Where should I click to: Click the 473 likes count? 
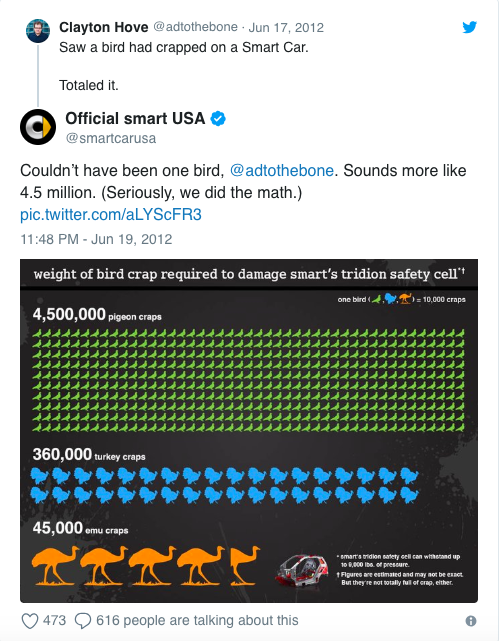coord(54,621)
